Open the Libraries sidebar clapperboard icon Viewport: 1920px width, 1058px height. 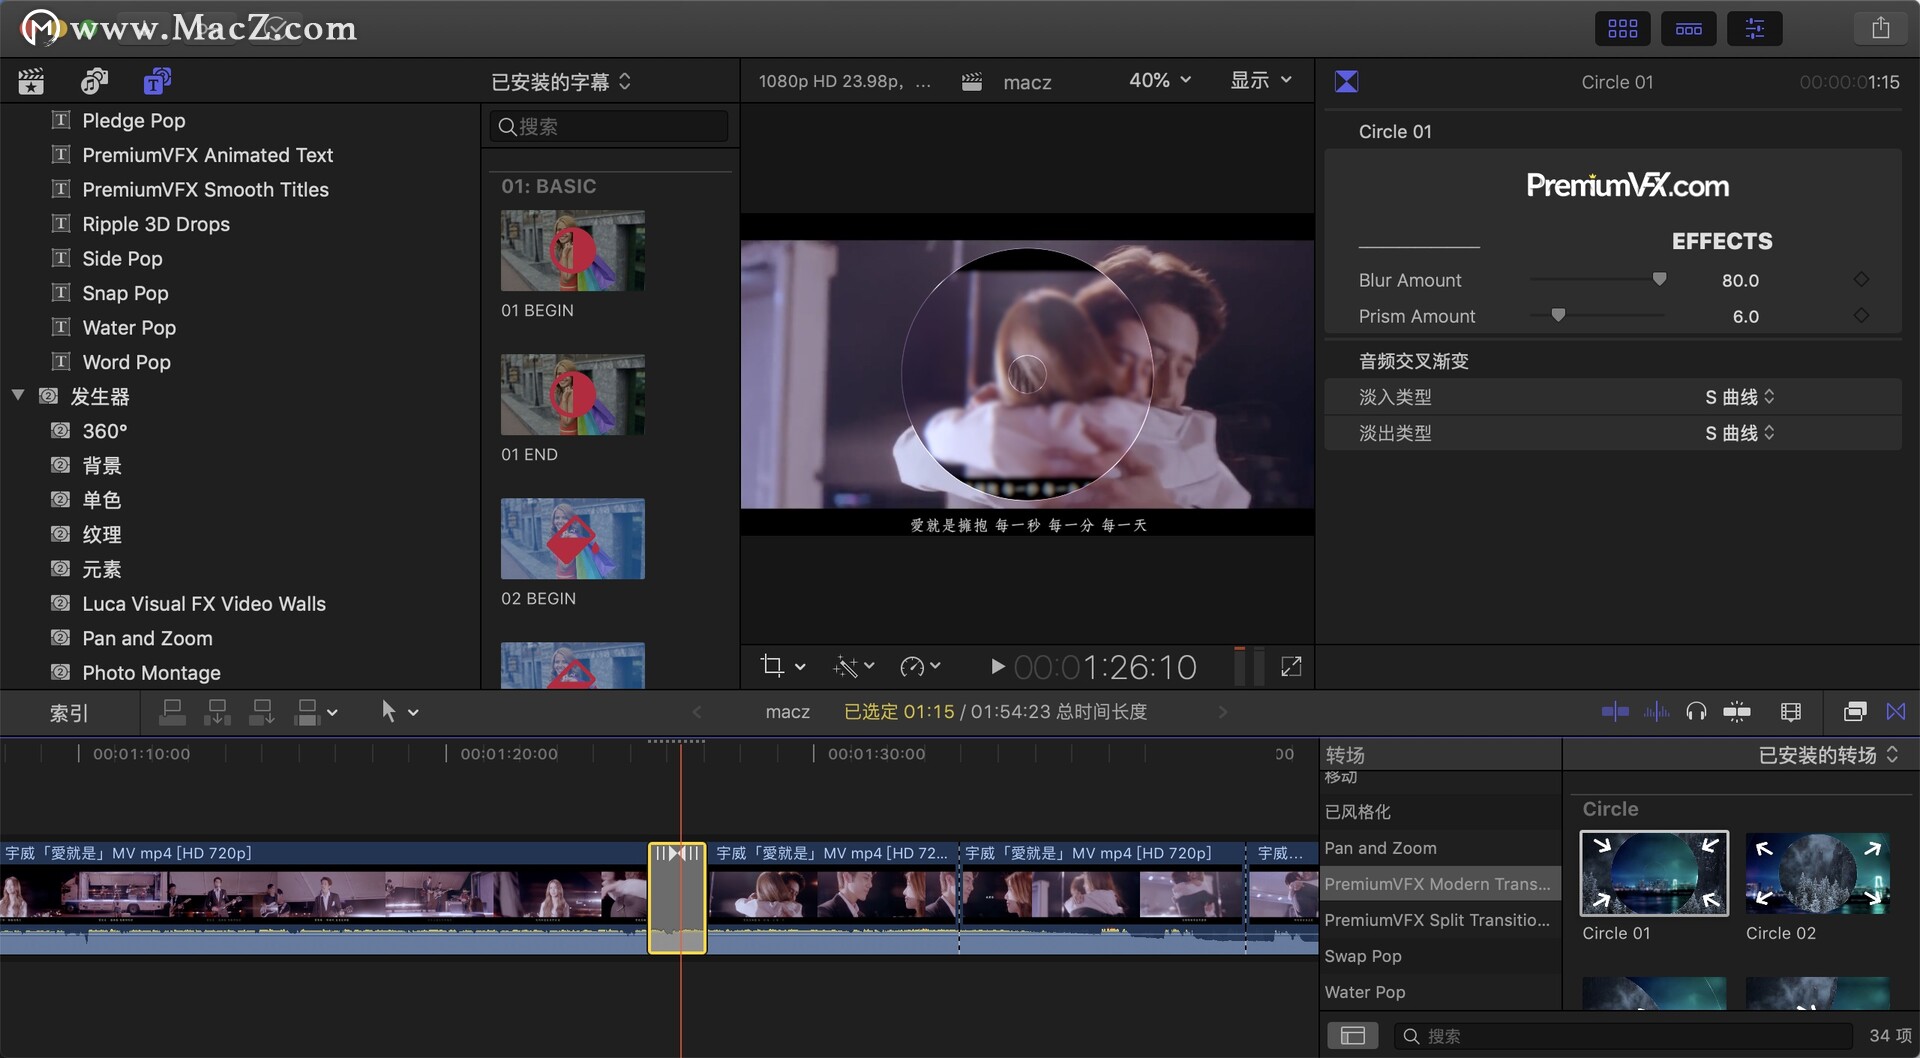(x=31, y=81)
